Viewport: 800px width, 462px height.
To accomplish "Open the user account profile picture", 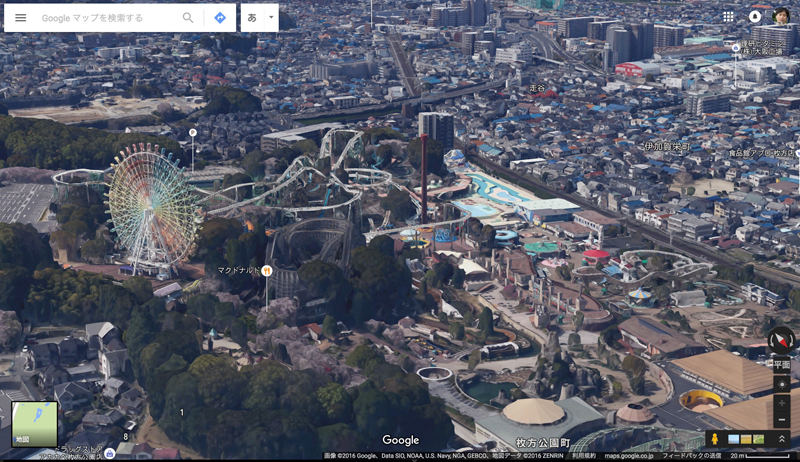I will pos(781,17).
